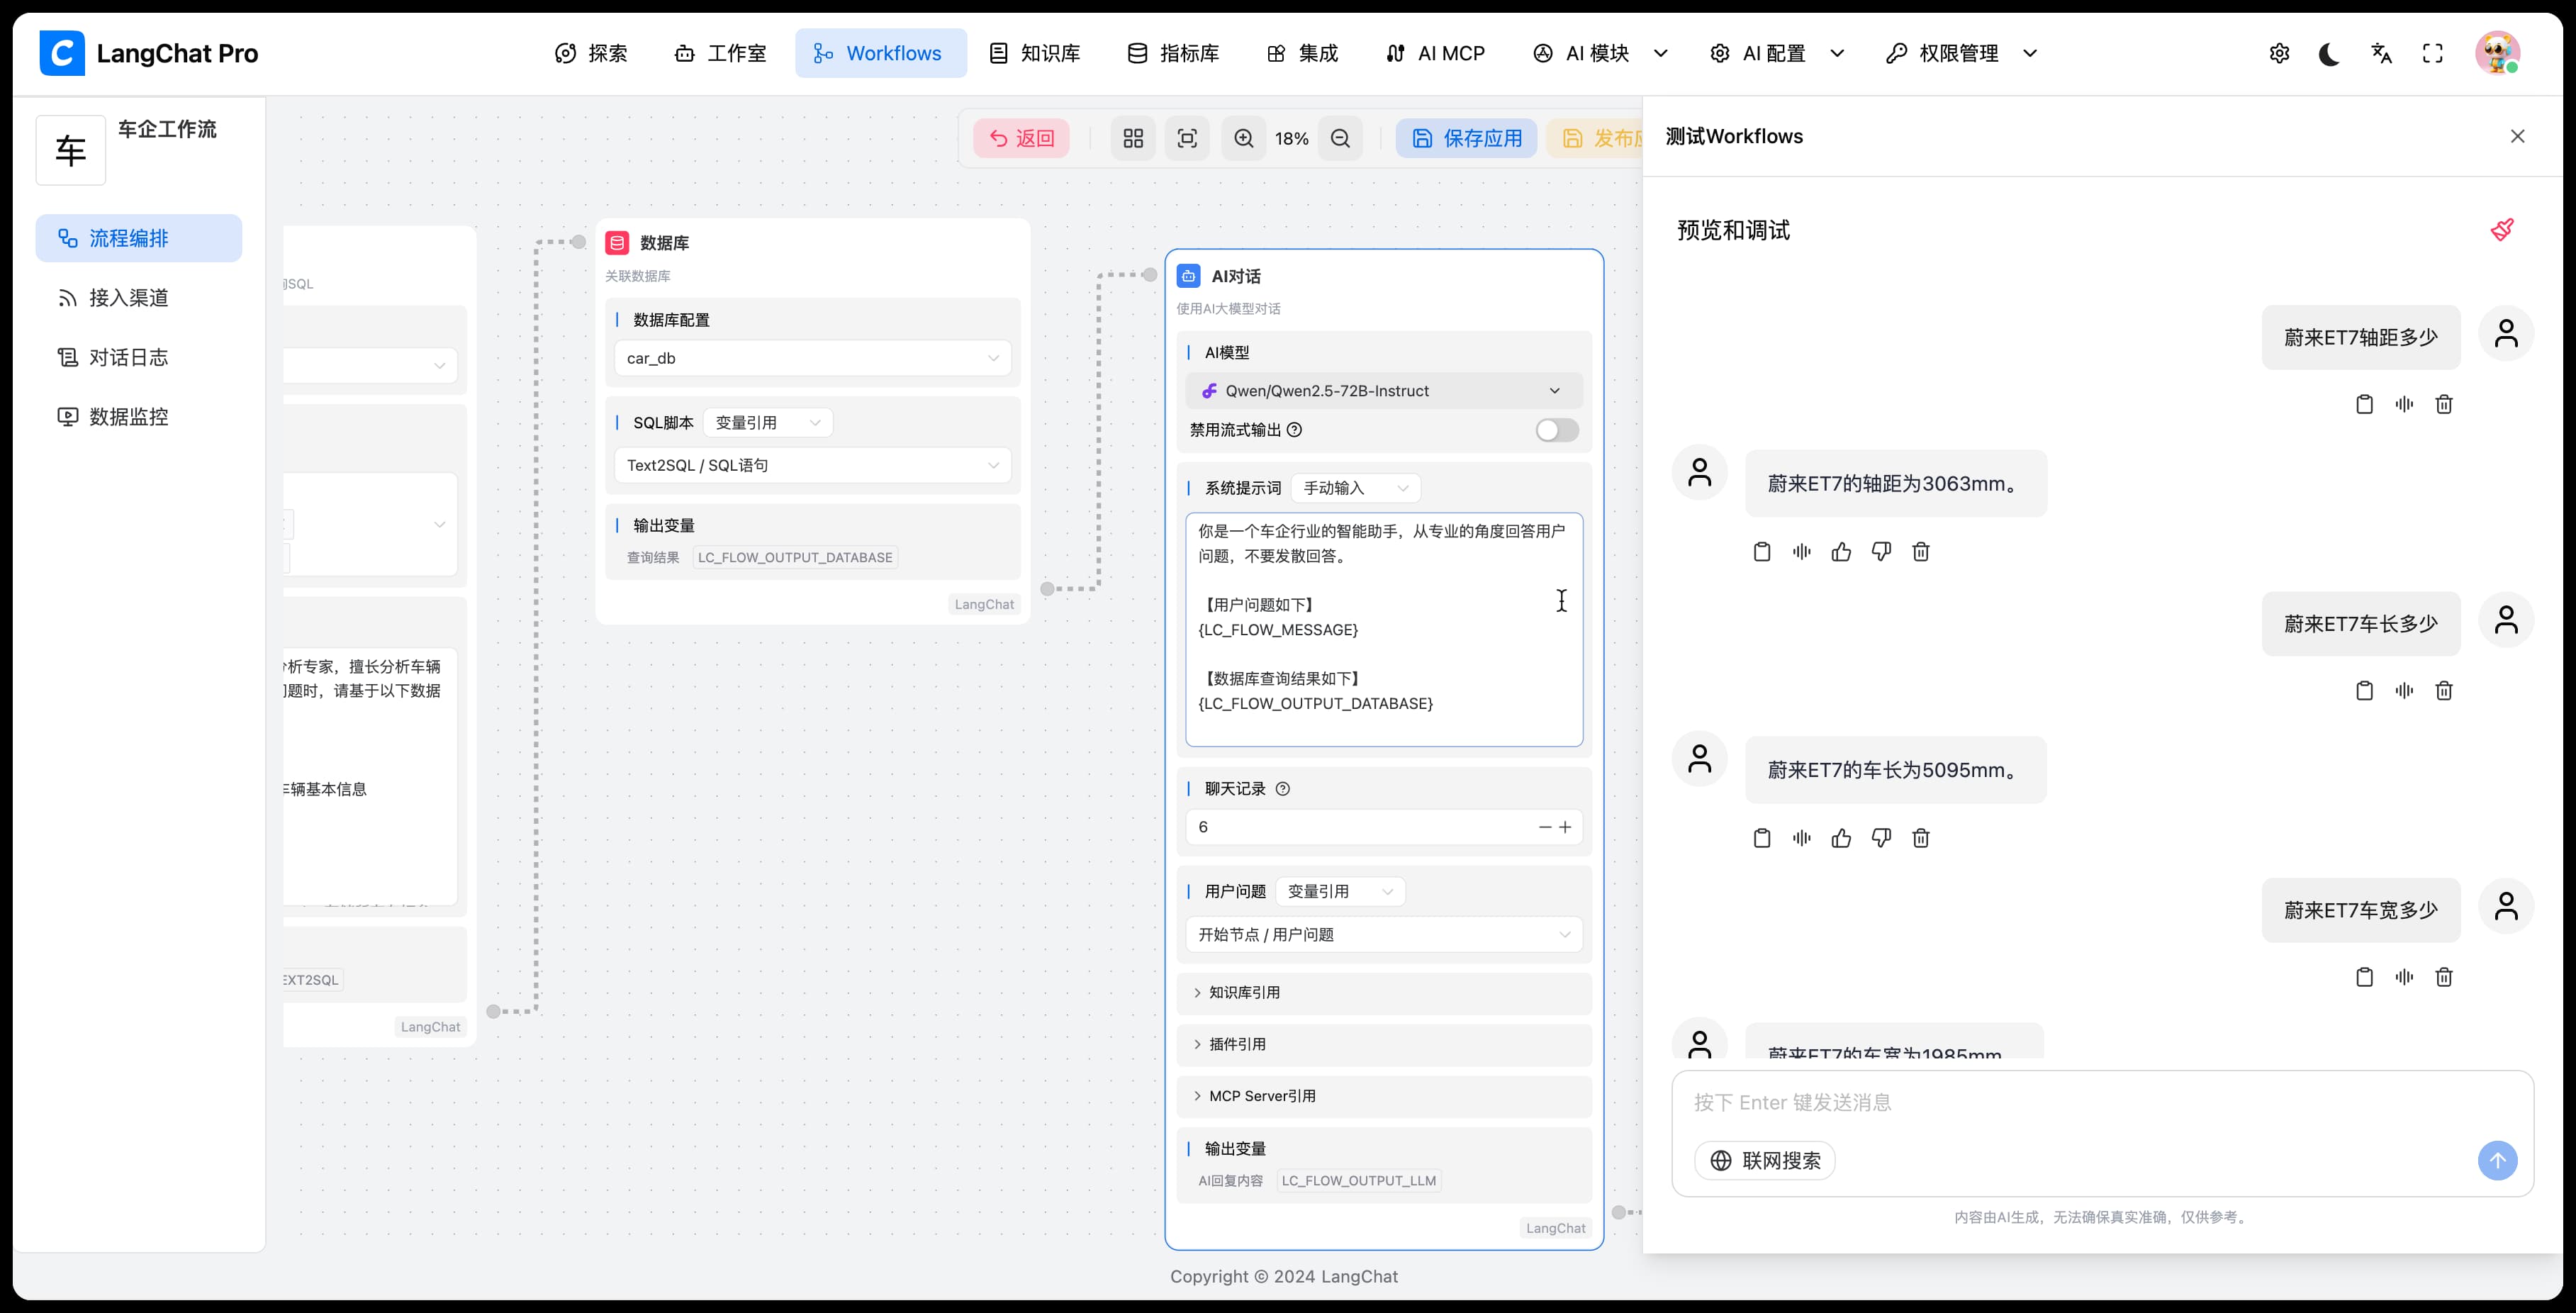Switch to dark mode with moon icon

pos(2329,54)
